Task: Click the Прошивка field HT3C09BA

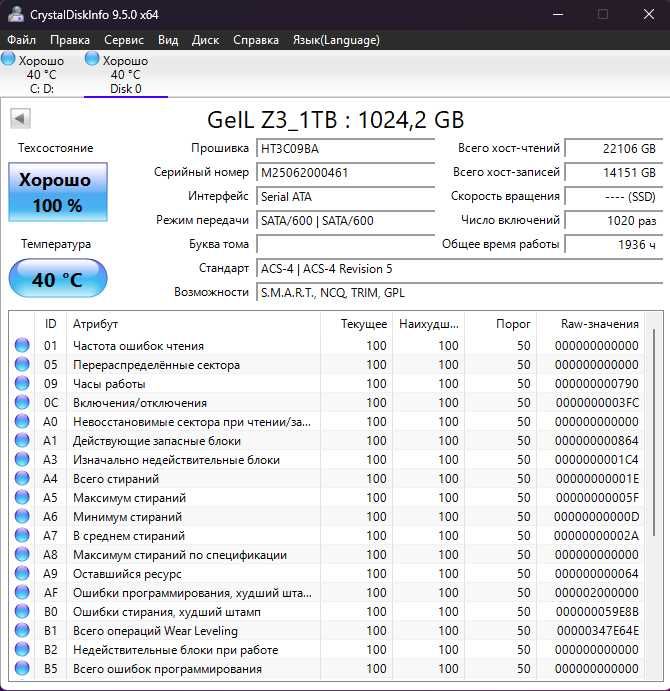Action: (x=346, y=149)
